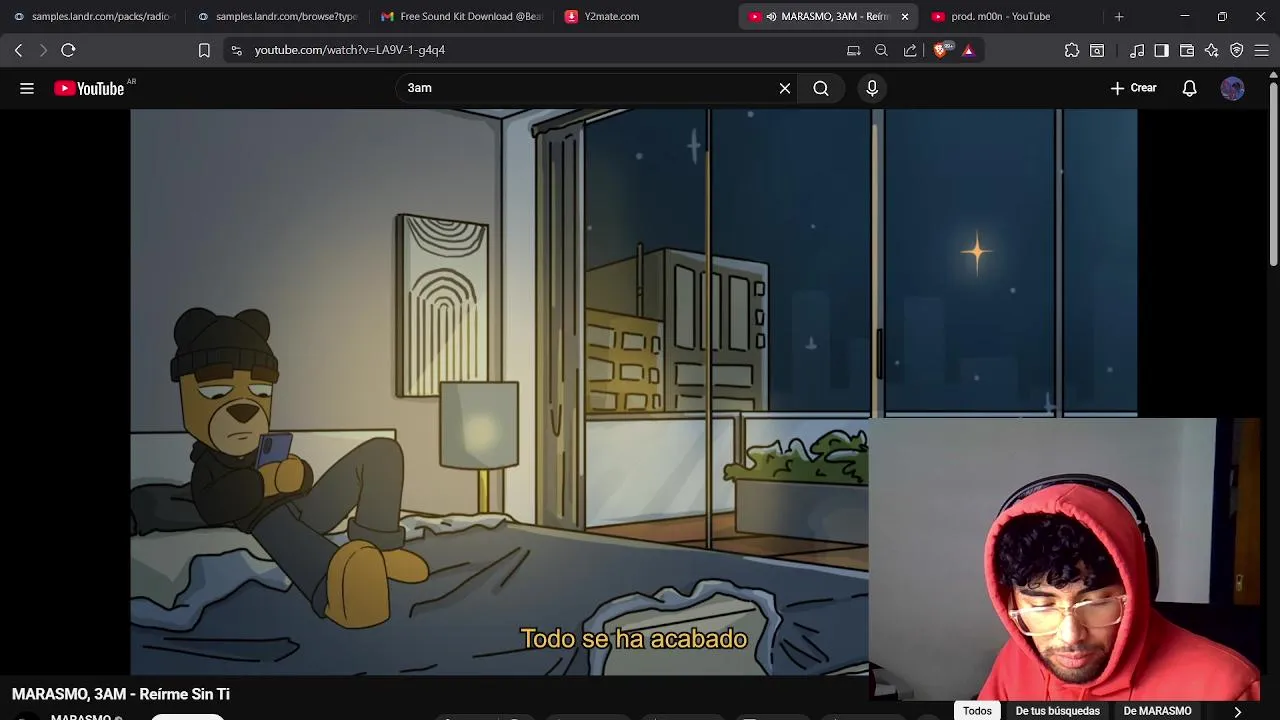
Task: Start voice search with microphone
Action: [872, 88]
